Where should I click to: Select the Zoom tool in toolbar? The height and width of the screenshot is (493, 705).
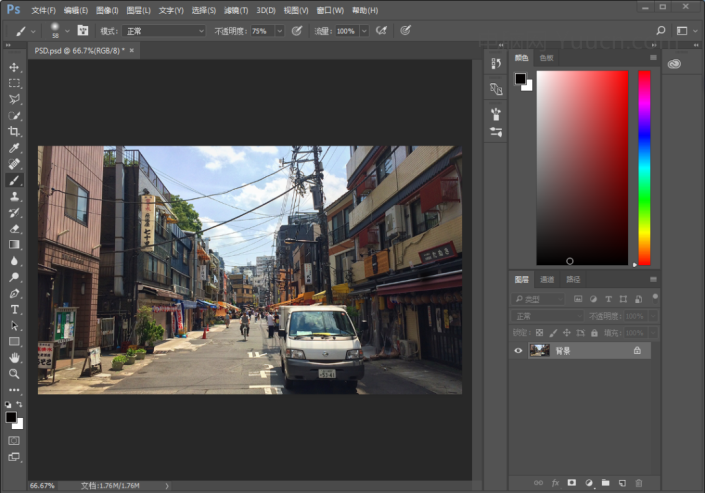click(14, 373)
